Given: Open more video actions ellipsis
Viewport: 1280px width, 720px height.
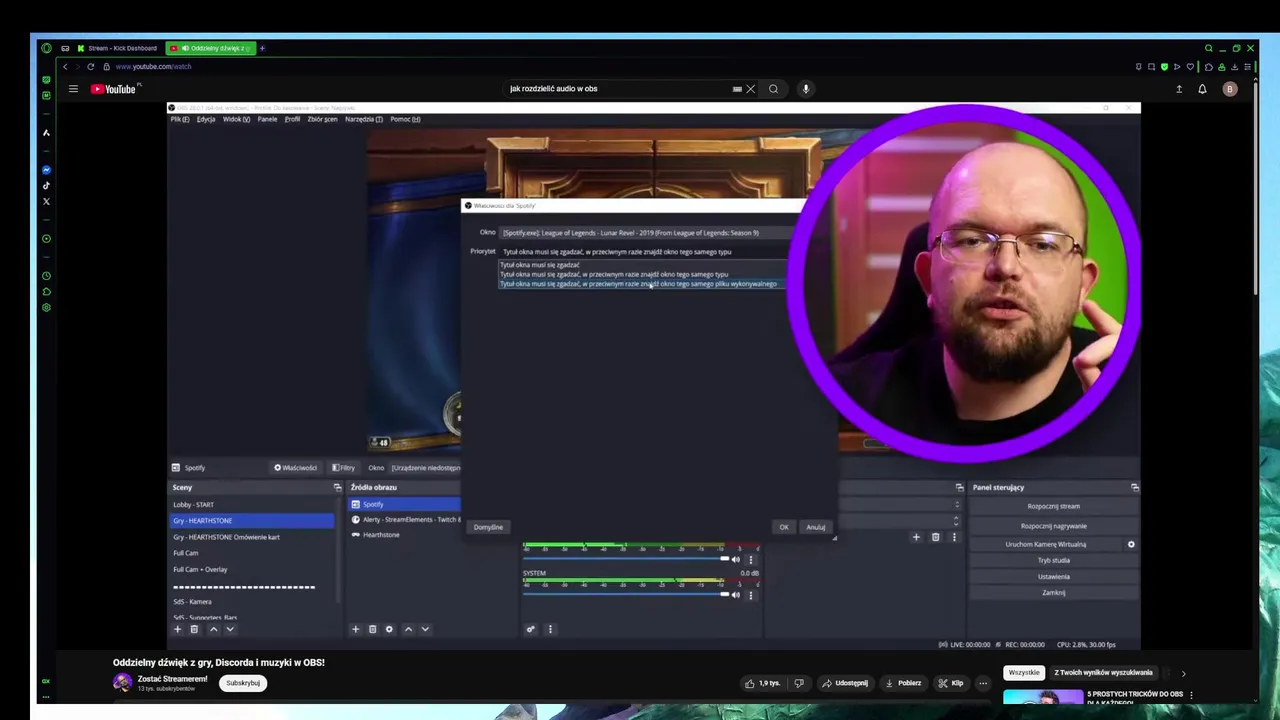Looking at the screenshot, I should [983, 683].
